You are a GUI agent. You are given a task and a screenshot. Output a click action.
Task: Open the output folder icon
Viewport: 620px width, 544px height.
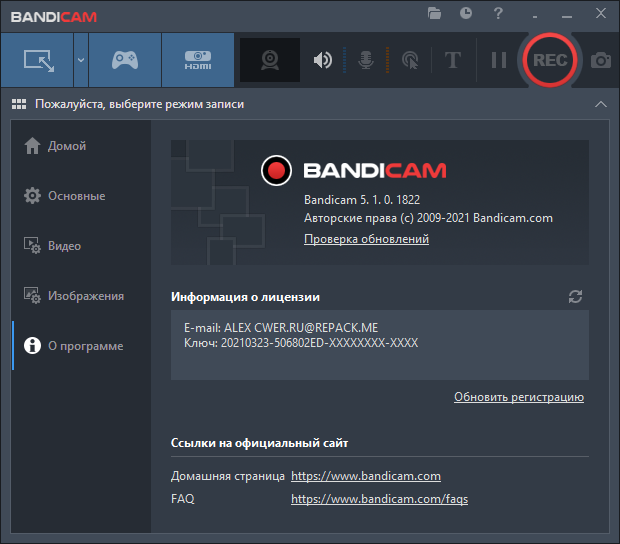[x=434, y=13]
